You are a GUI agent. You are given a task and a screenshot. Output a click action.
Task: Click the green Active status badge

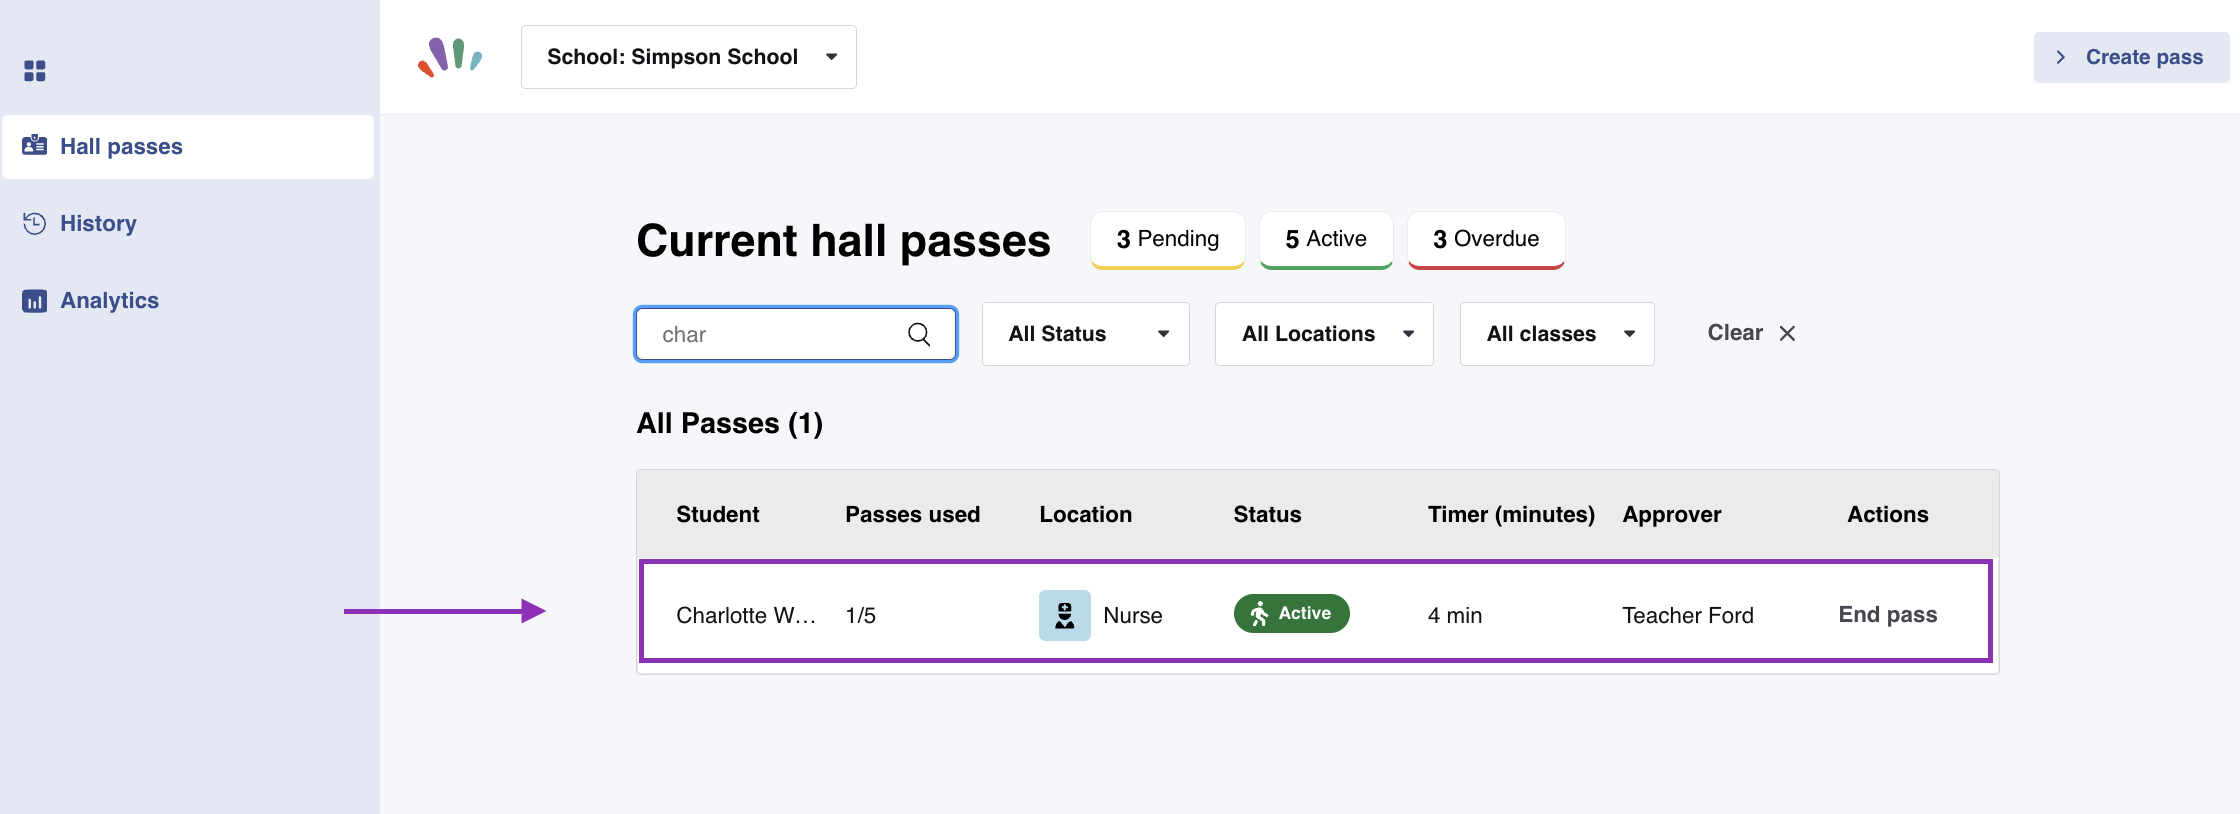click(x=1291, y=614)
